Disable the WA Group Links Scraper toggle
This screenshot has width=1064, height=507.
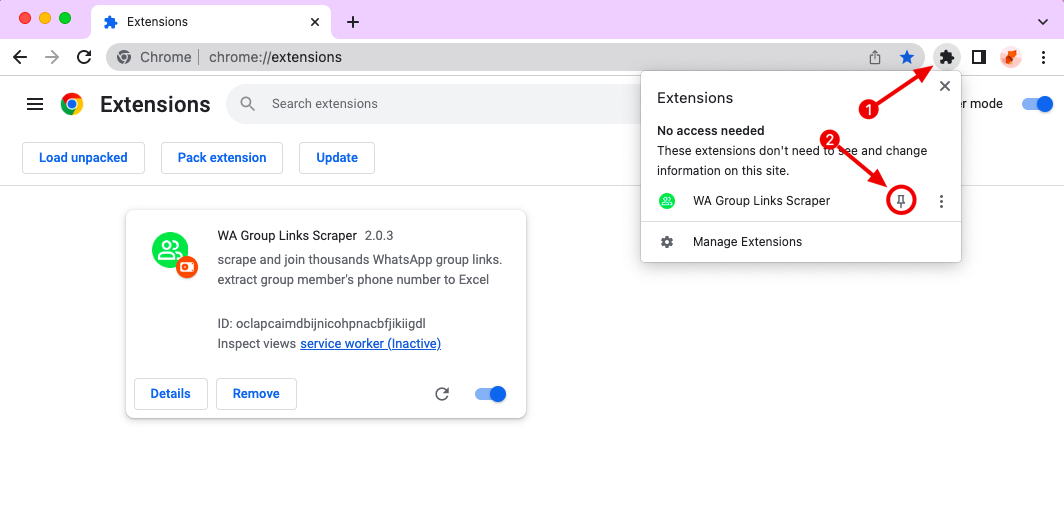490,394
